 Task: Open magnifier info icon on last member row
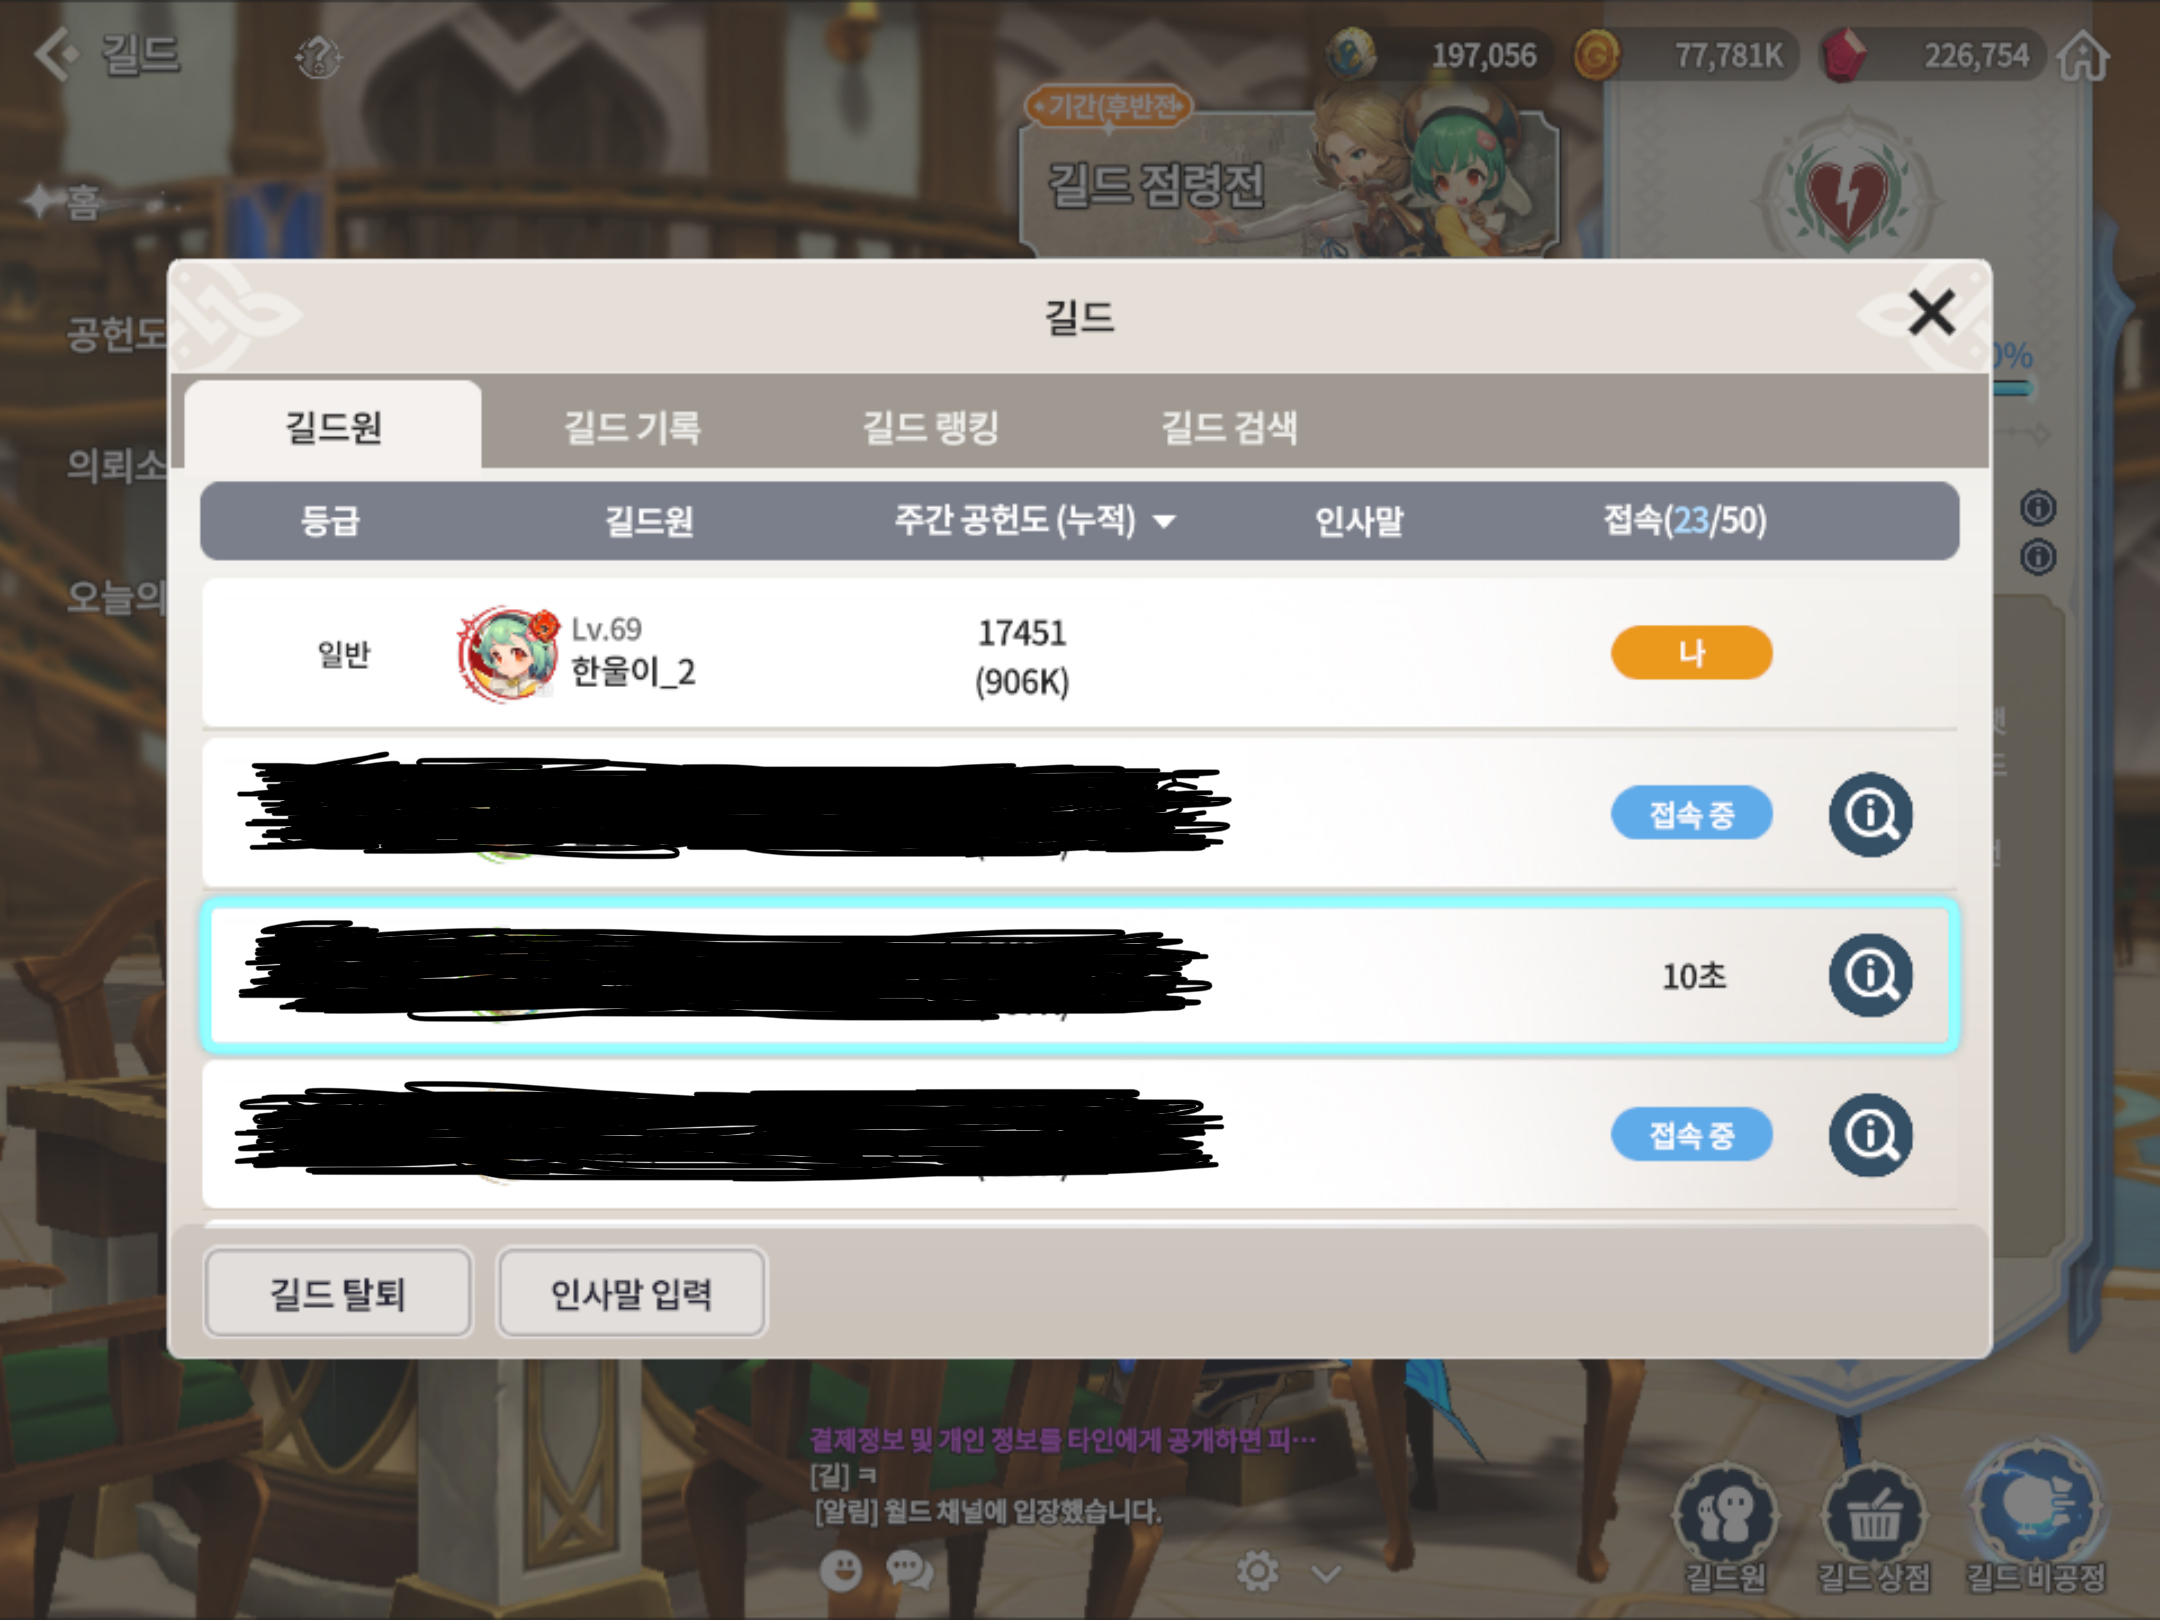point(1871,1135)
